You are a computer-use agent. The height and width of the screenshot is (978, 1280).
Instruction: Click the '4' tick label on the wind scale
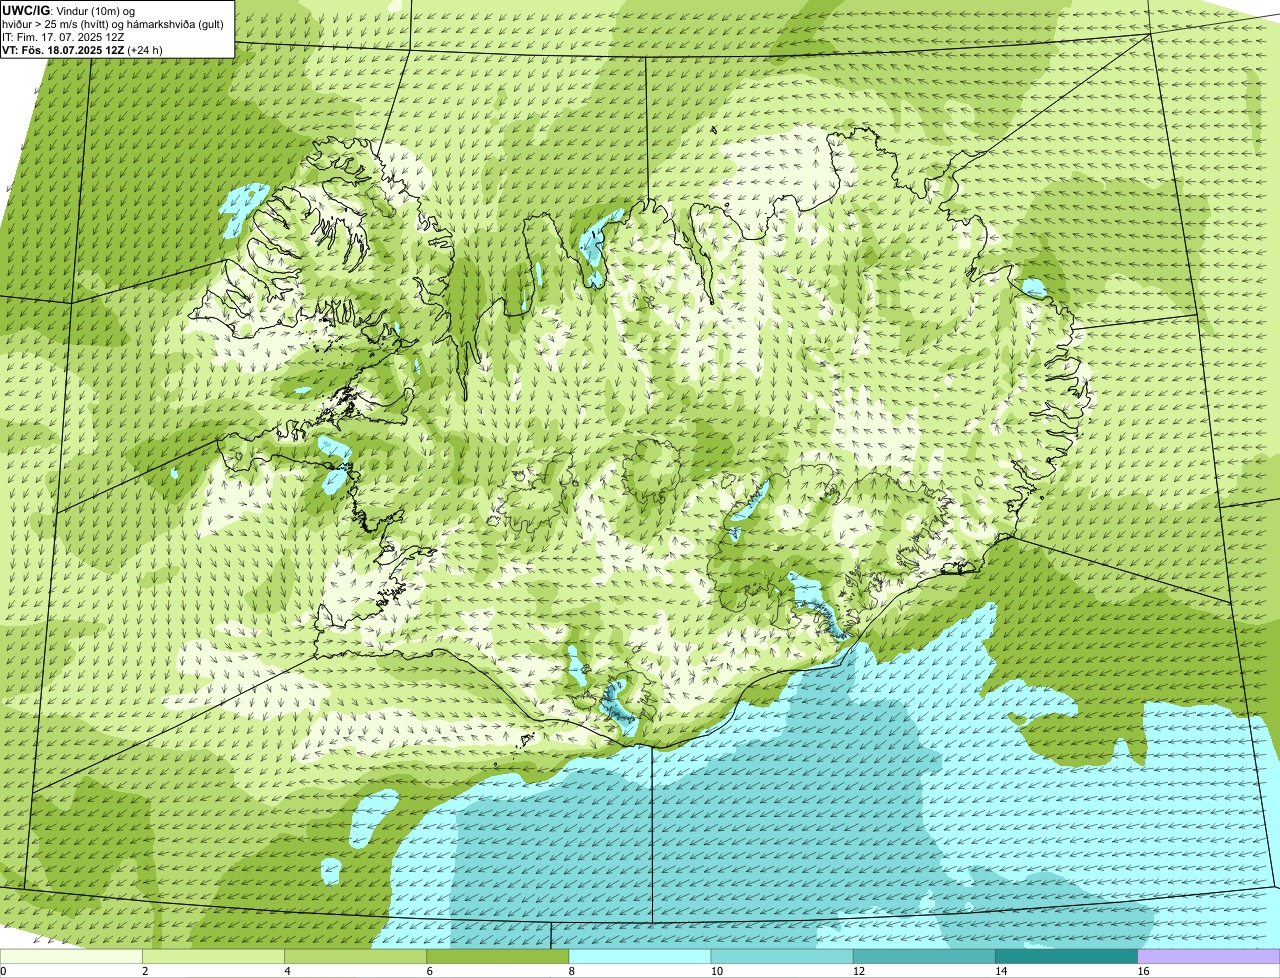[287, 971]
